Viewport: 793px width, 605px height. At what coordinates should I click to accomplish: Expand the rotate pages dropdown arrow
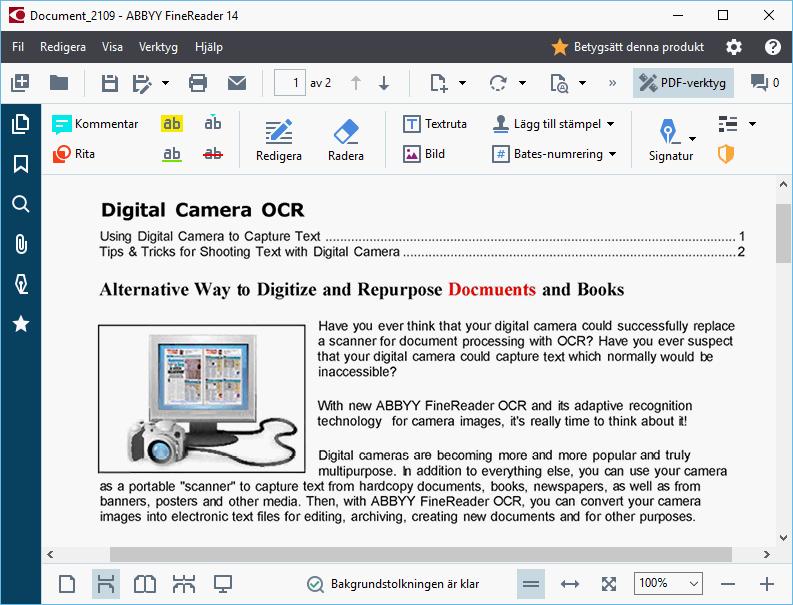(x=522, y=83)
